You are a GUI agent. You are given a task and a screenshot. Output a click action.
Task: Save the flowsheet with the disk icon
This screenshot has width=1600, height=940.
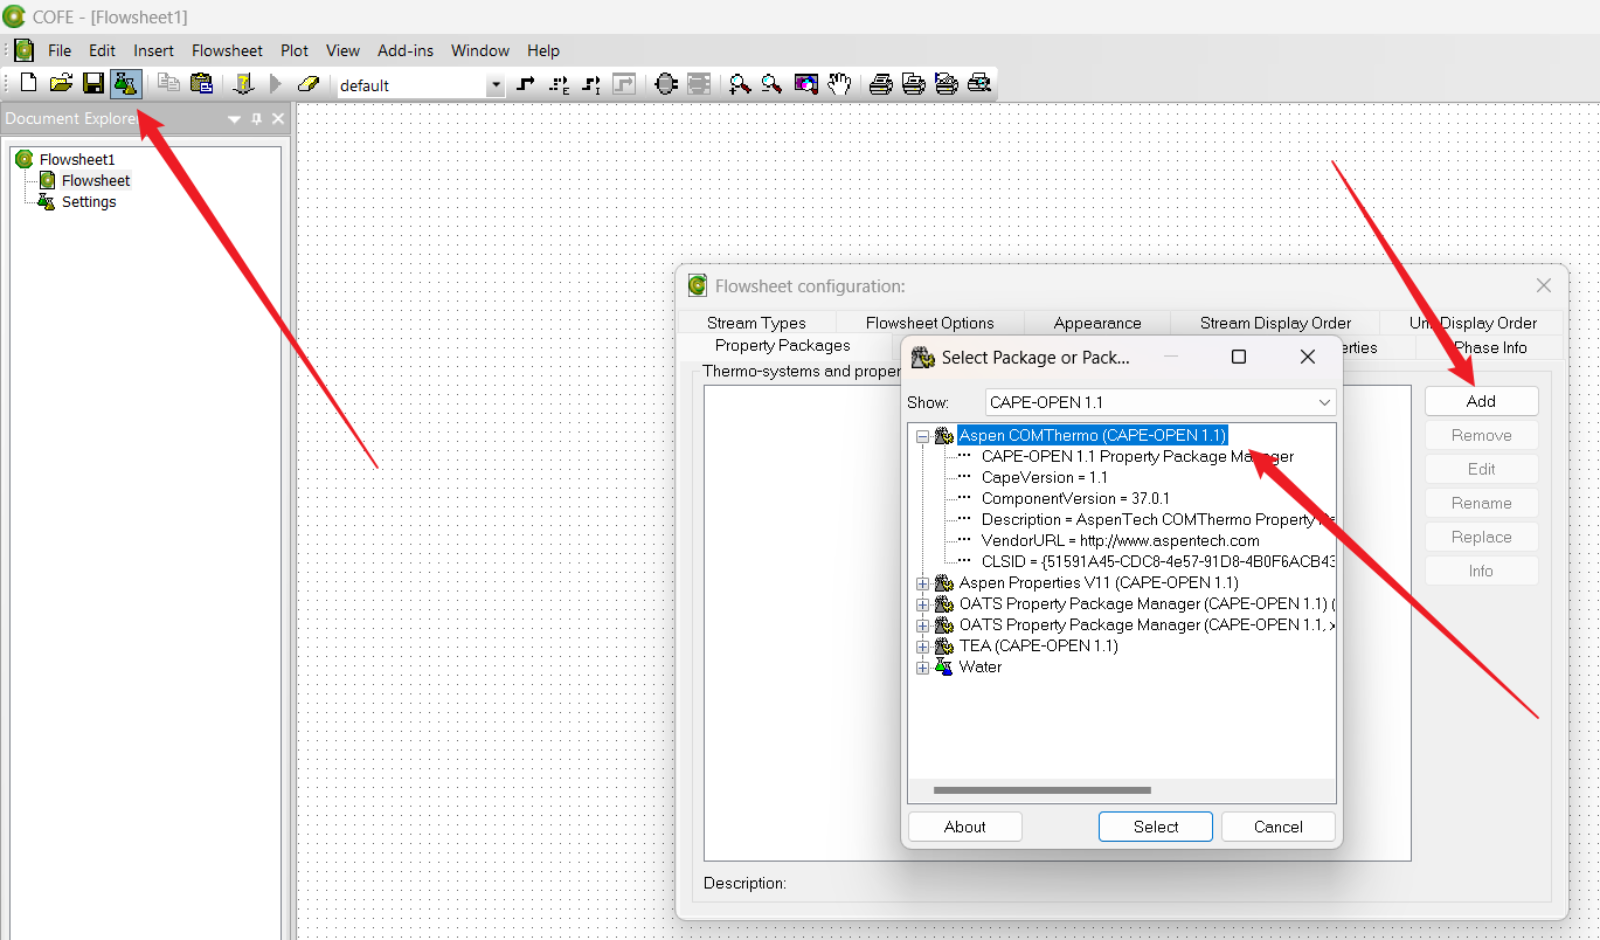[93, 84]
